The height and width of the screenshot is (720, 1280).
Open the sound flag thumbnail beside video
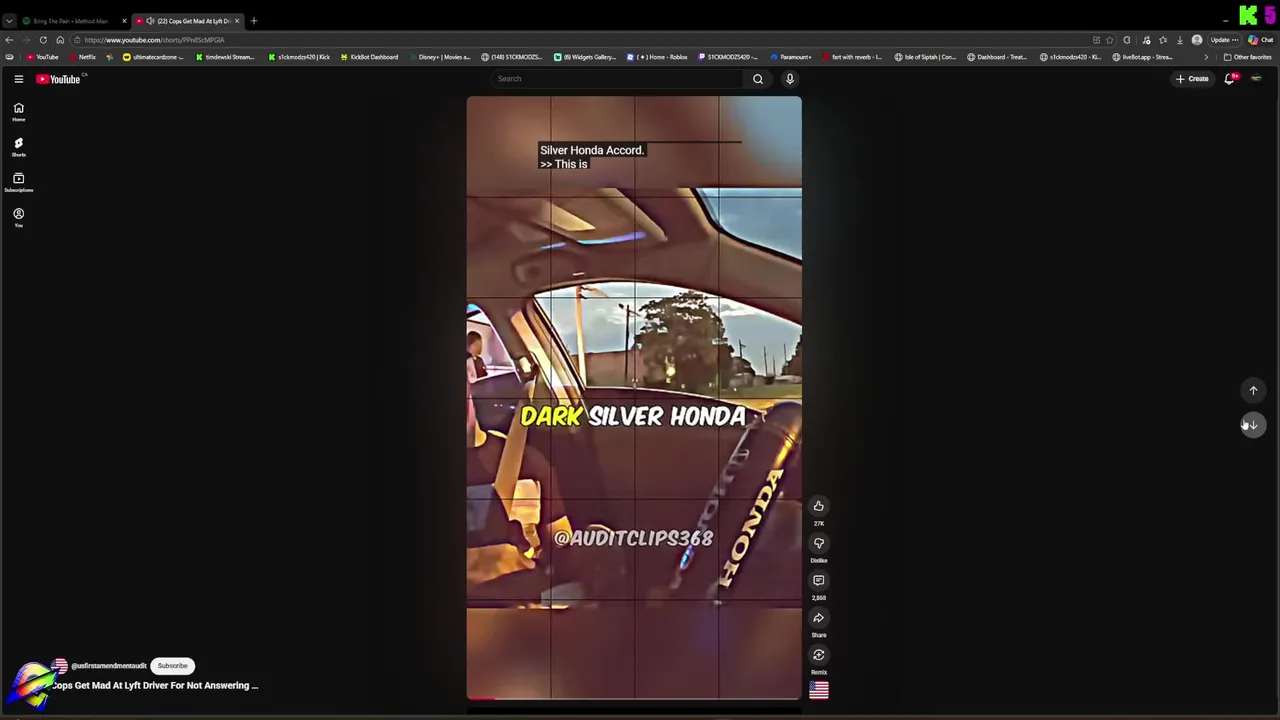pos(818,690)
